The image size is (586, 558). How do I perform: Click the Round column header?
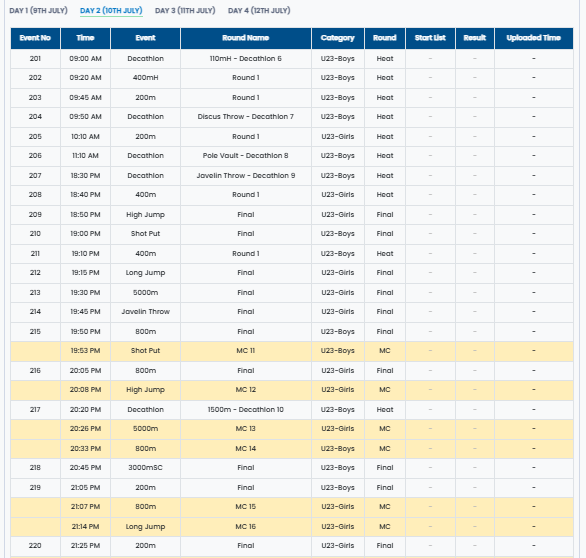click(385, 38)
